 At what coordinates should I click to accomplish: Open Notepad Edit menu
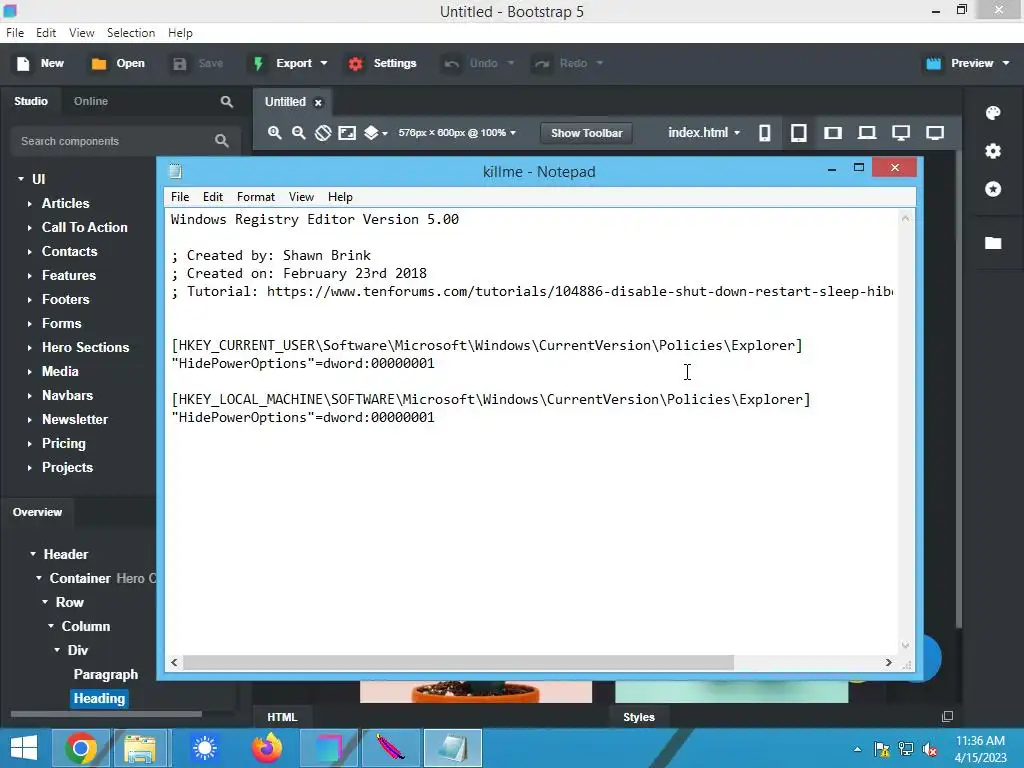[x=212, y=197]
